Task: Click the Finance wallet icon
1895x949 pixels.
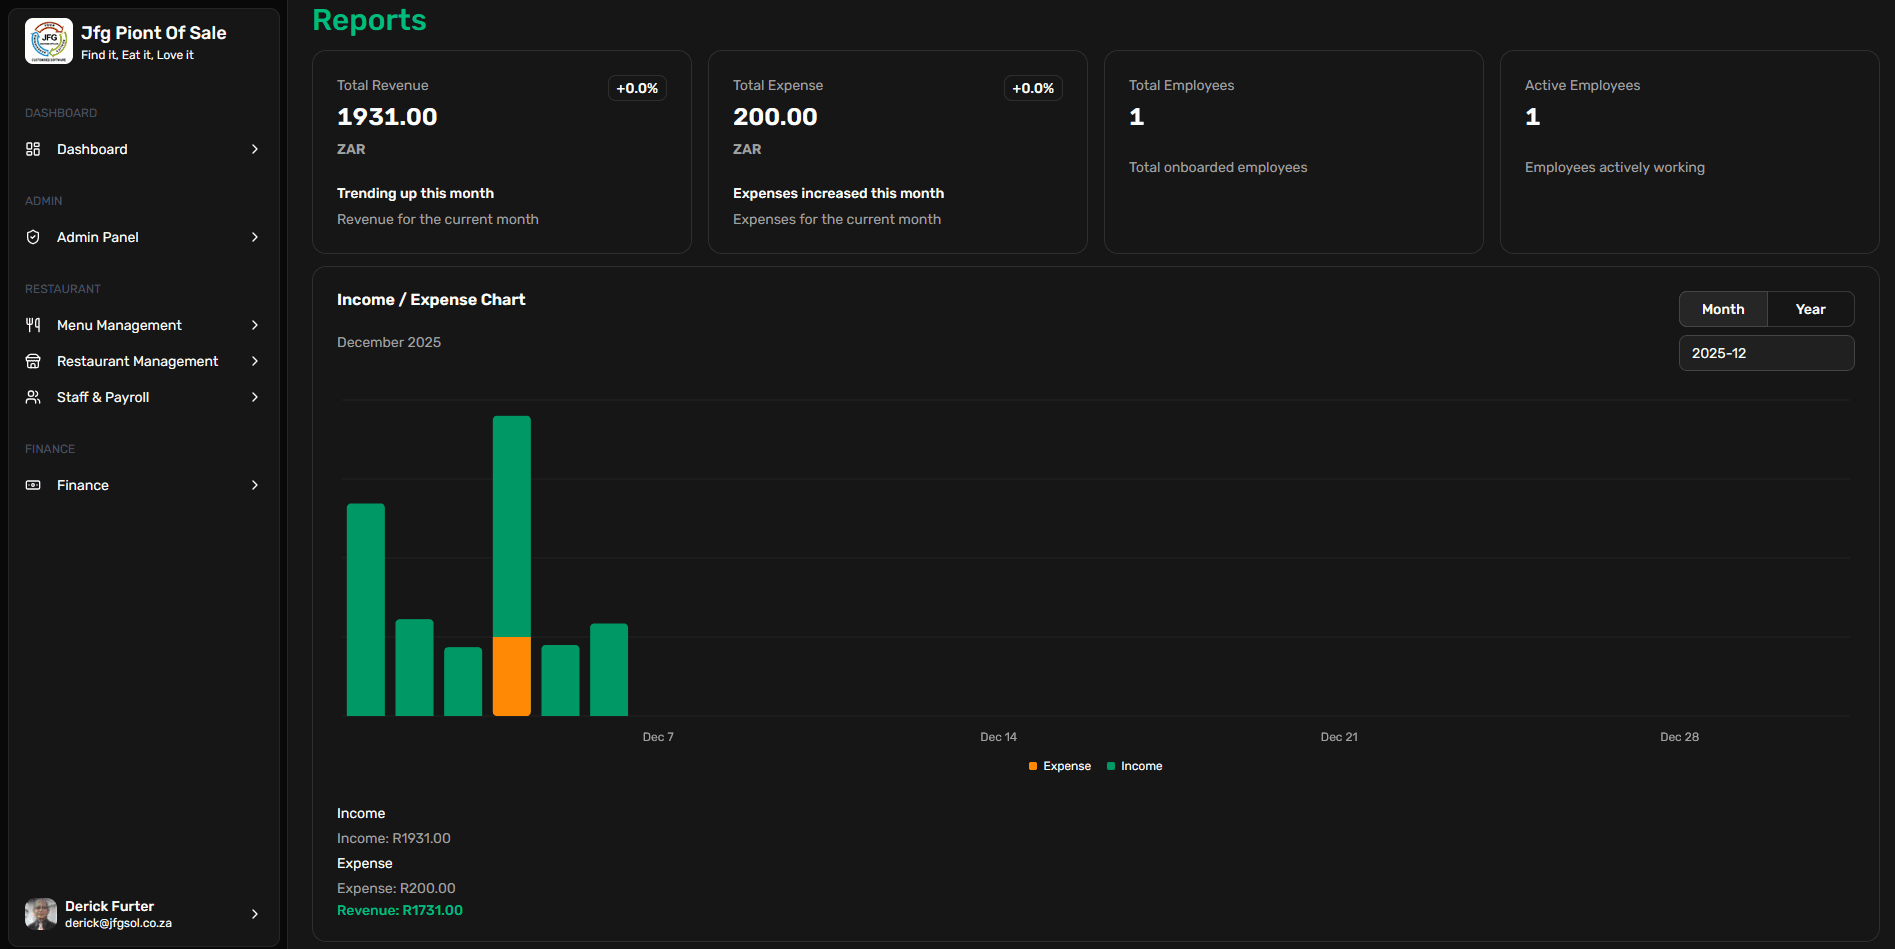Action: point(33,485)
